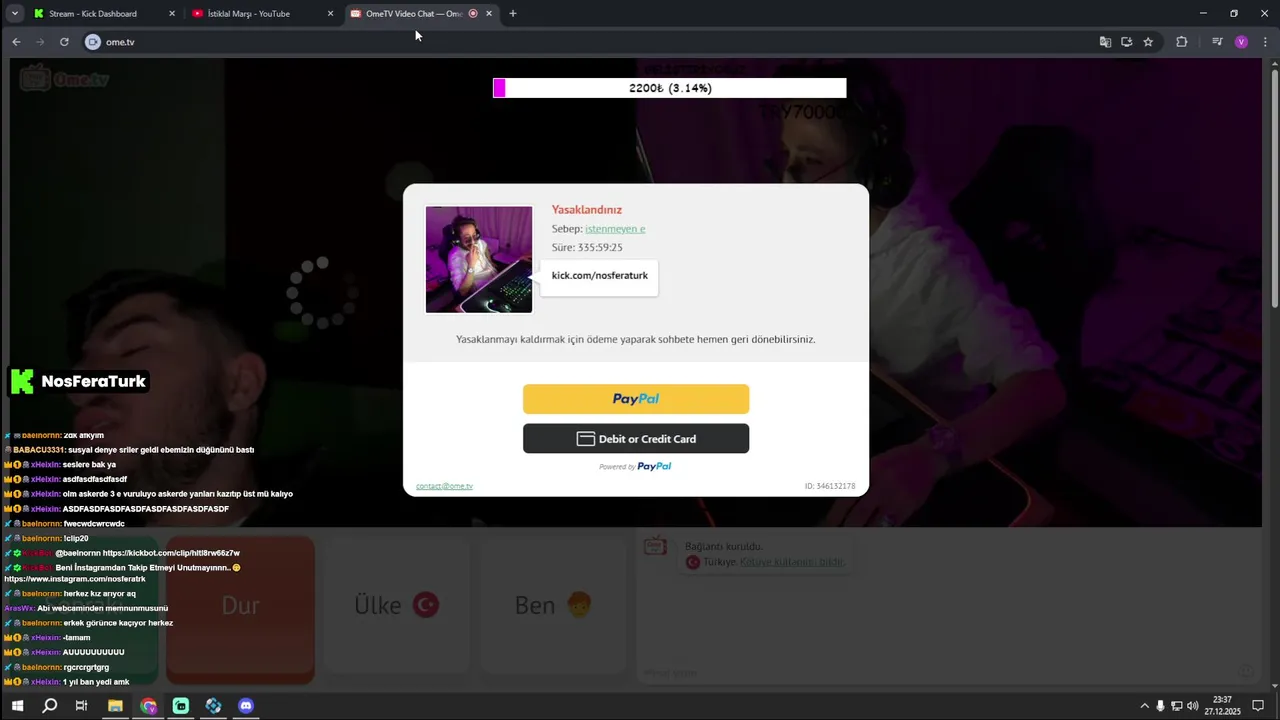Click the ID: 346132178 text

click(x=830, y=486)
